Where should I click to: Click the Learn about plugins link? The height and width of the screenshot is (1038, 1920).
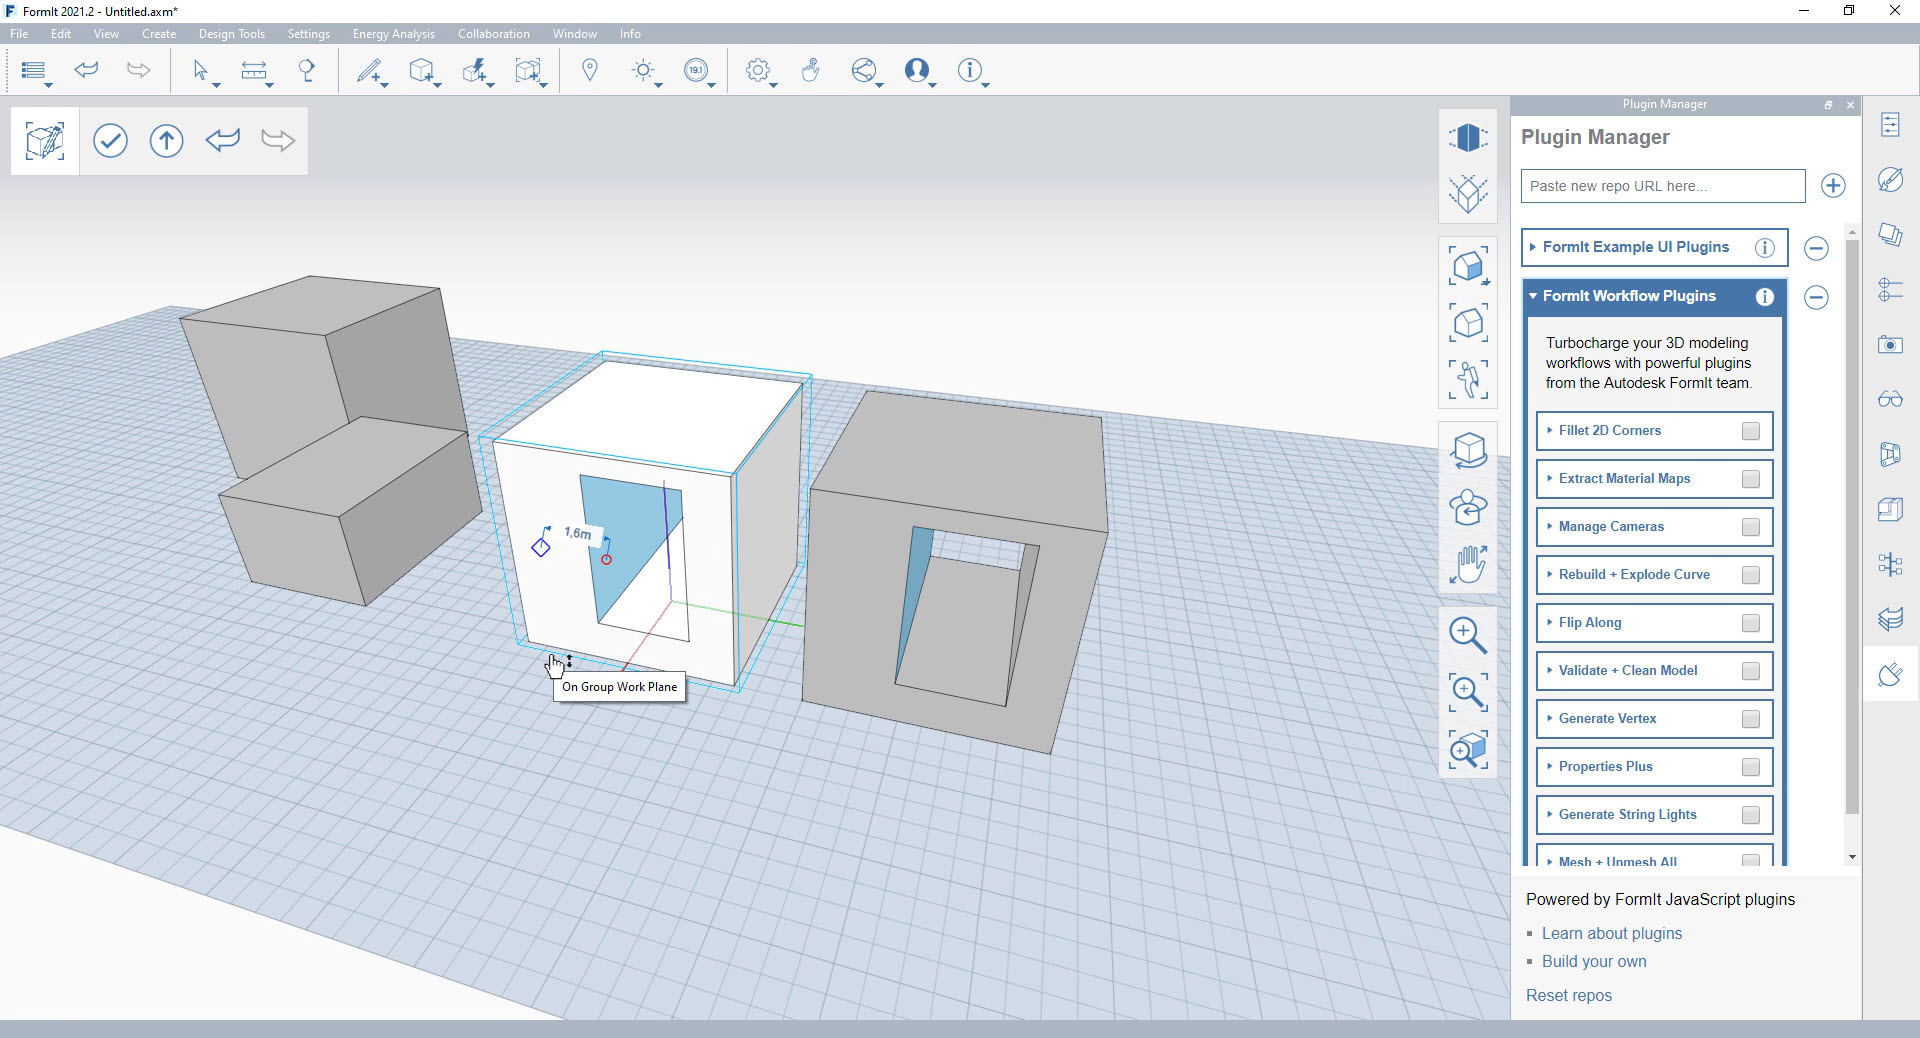click(x=1611, y=933)
